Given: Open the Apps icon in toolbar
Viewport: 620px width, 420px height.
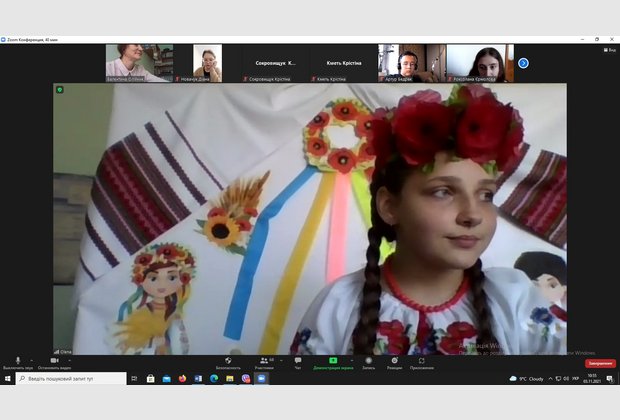Looking at the screenshot, I should [x=421, y=362].
